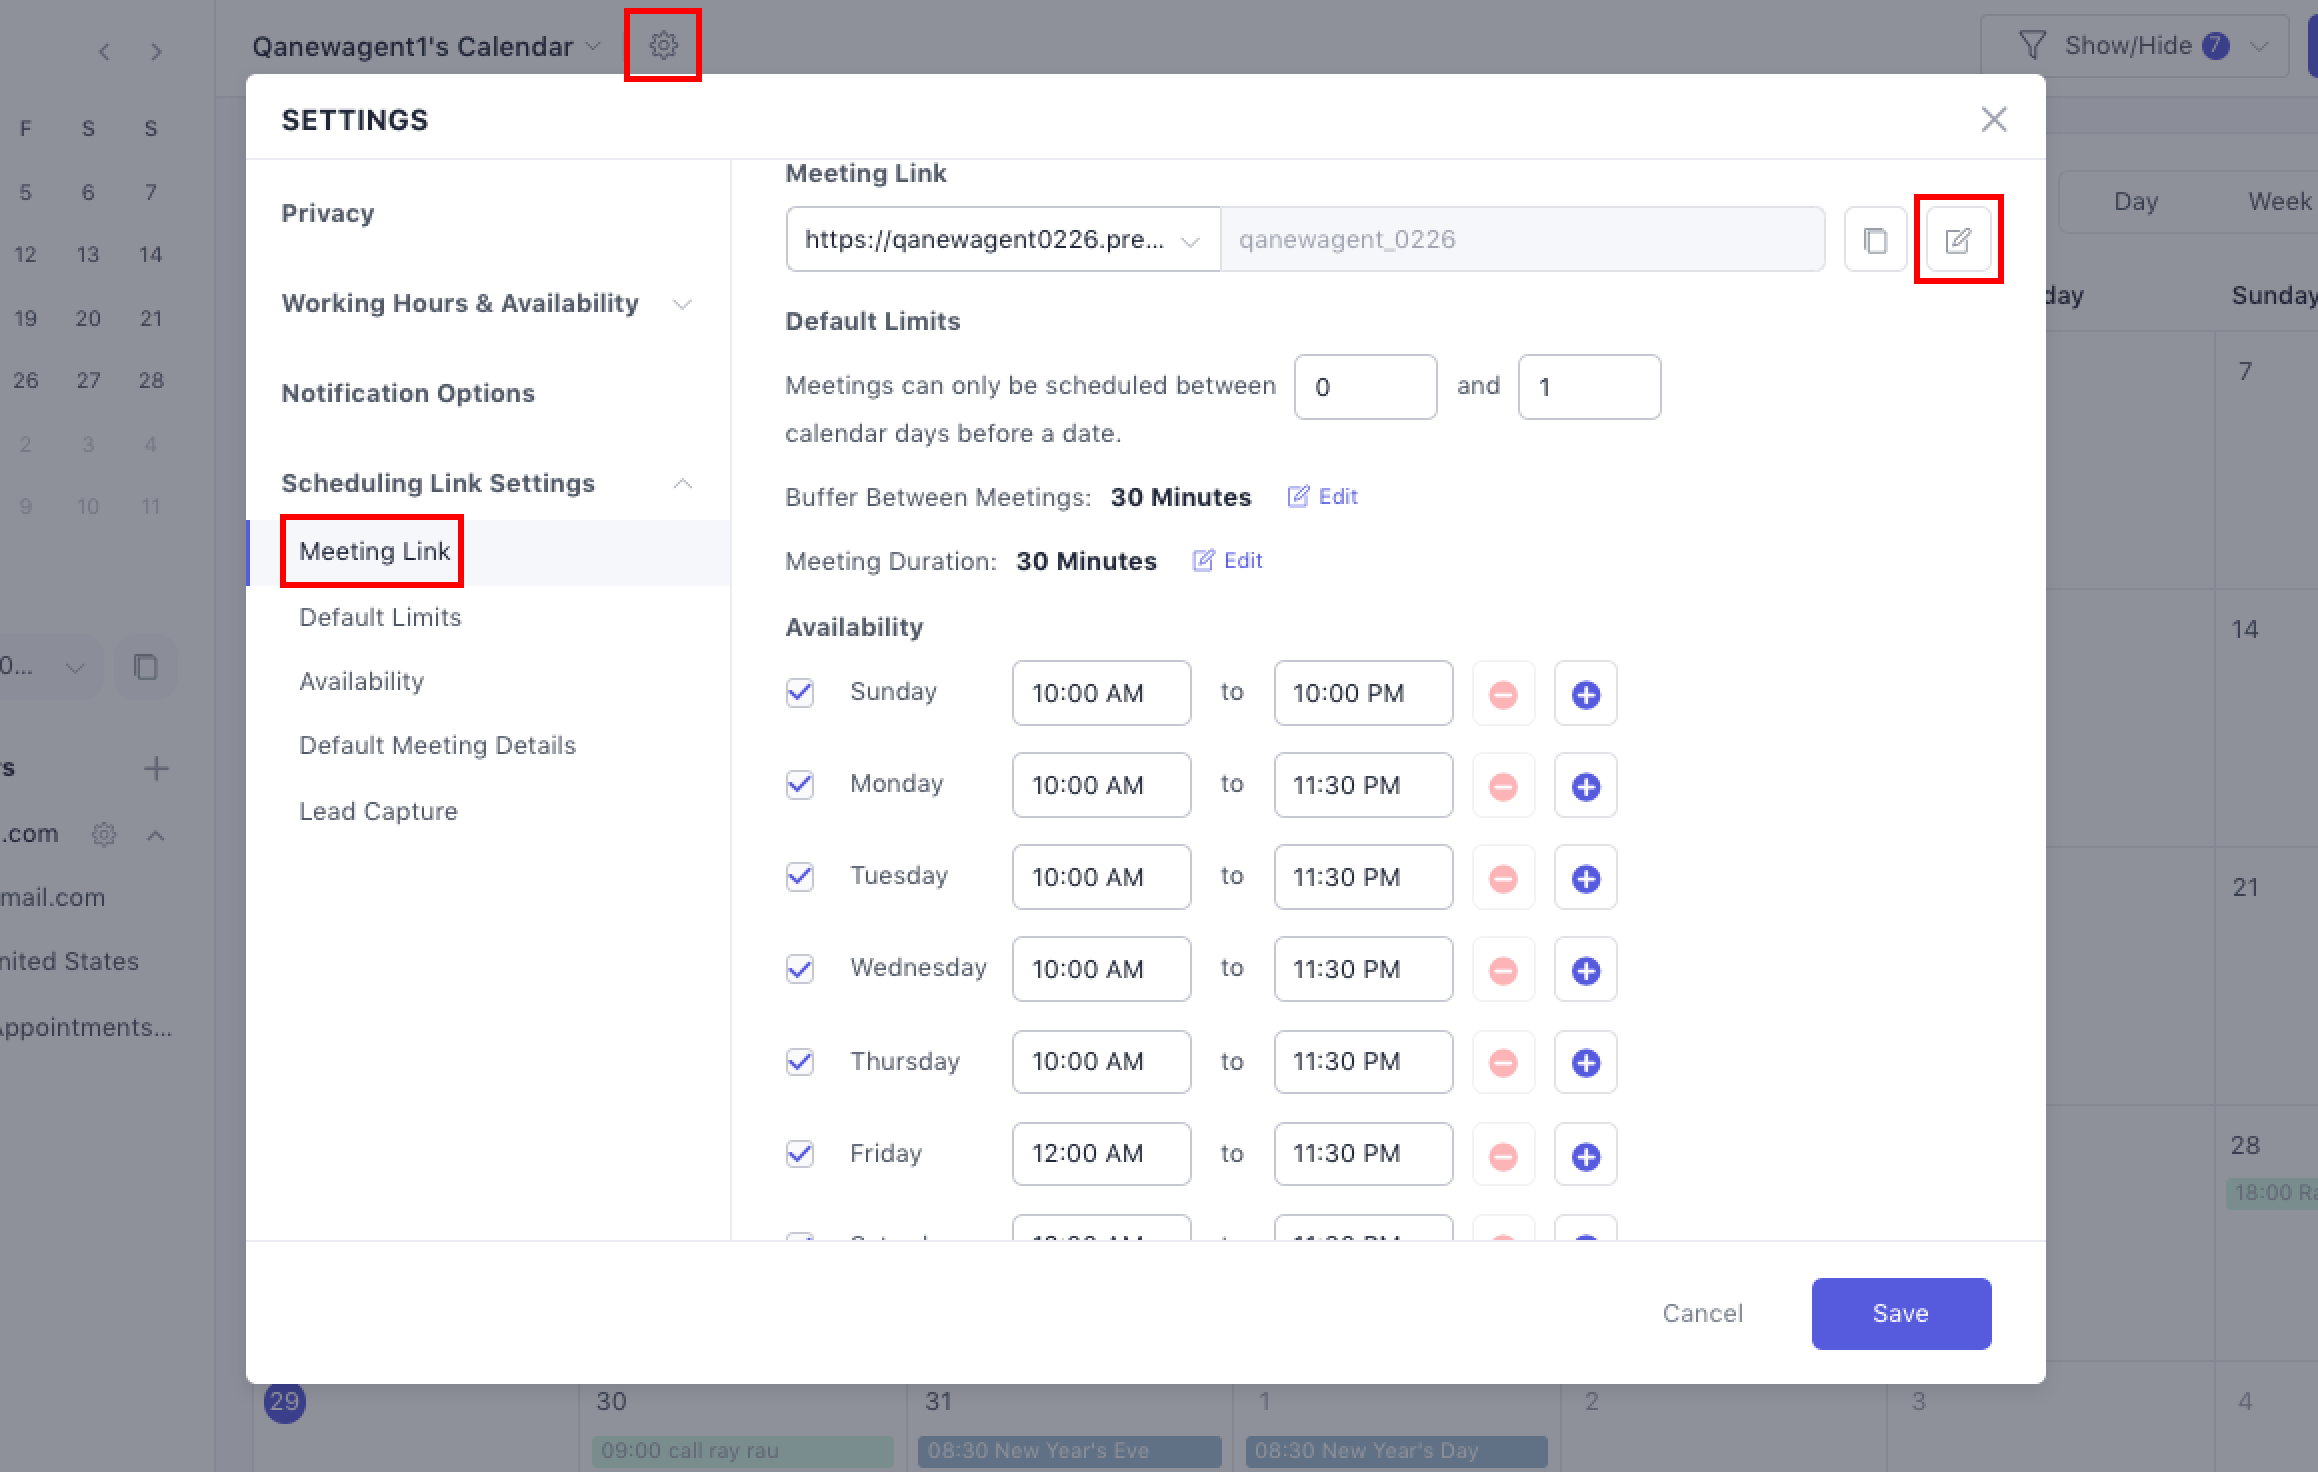Image resolution: width=2318 pixels, height=1472 pixels.
Task: Disable Thursday availability checkbox
Action: [x=800, y=1062]
